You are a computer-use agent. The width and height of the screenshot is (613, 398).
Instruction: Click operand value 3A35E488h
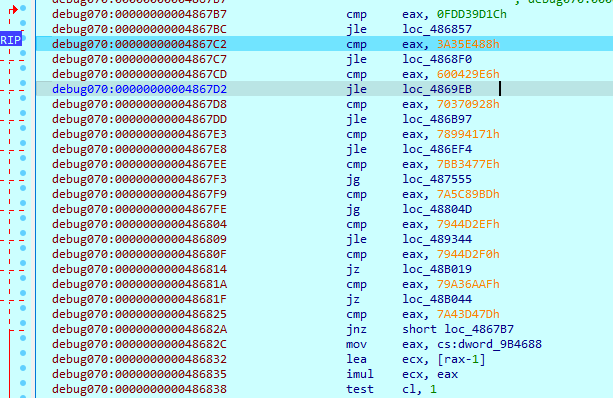click(x=468, y=44)
